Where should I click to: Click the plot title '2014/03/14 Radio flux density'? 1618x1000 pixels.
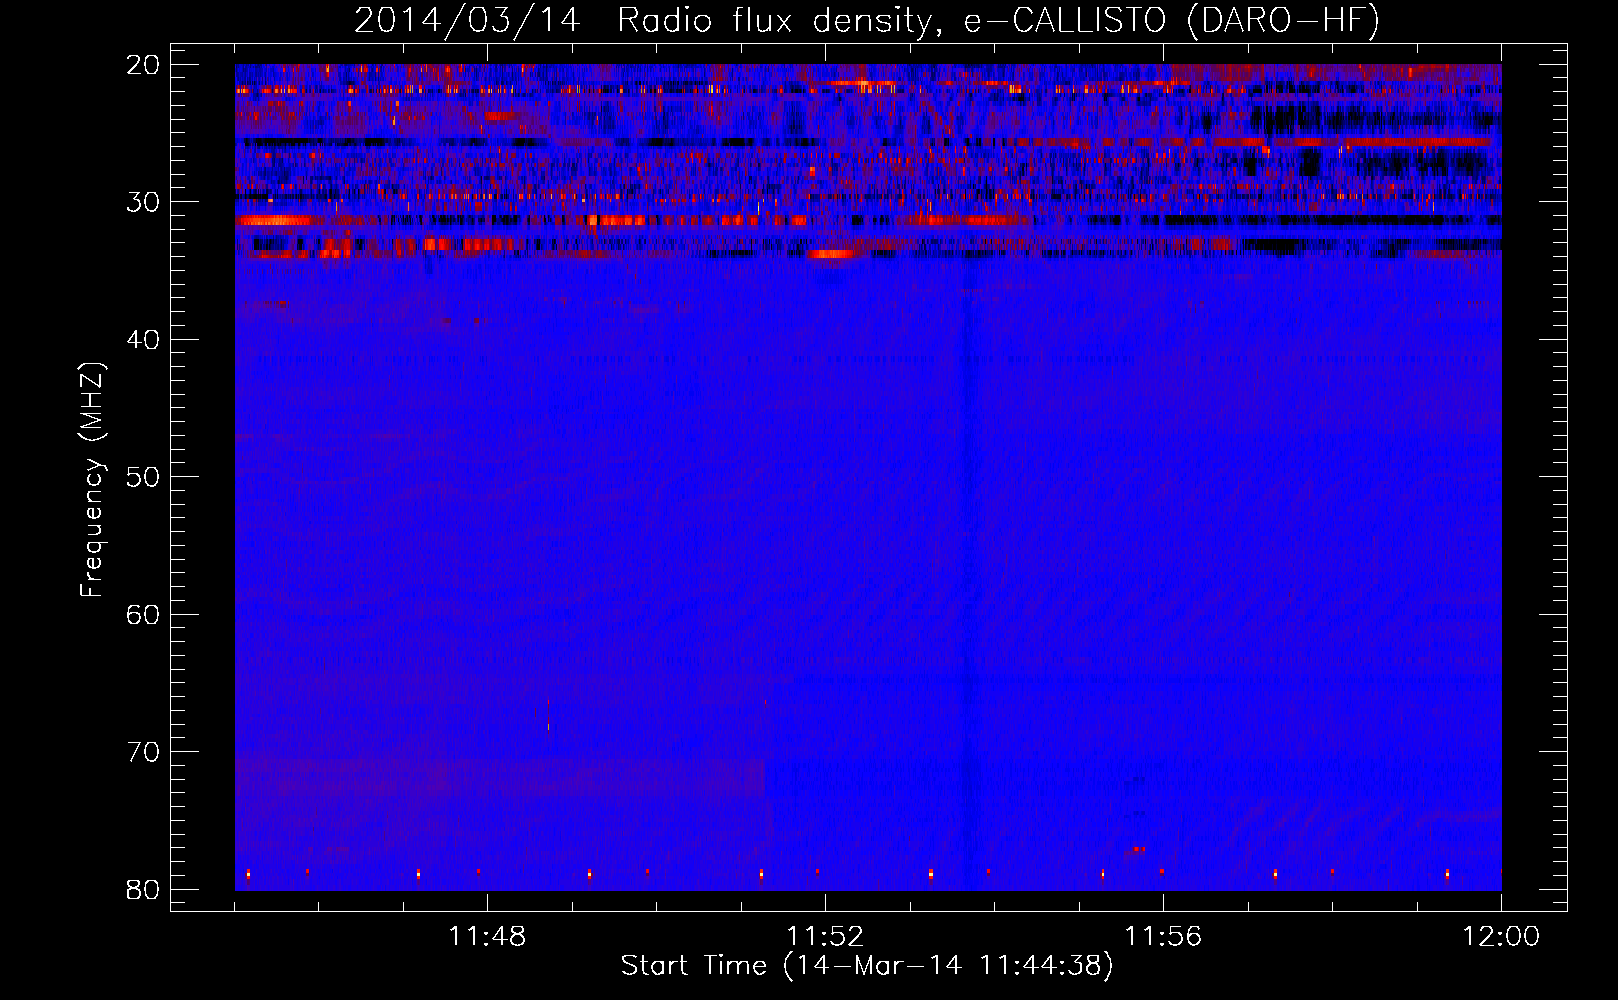pyautogui.click(x=867, y=21)
